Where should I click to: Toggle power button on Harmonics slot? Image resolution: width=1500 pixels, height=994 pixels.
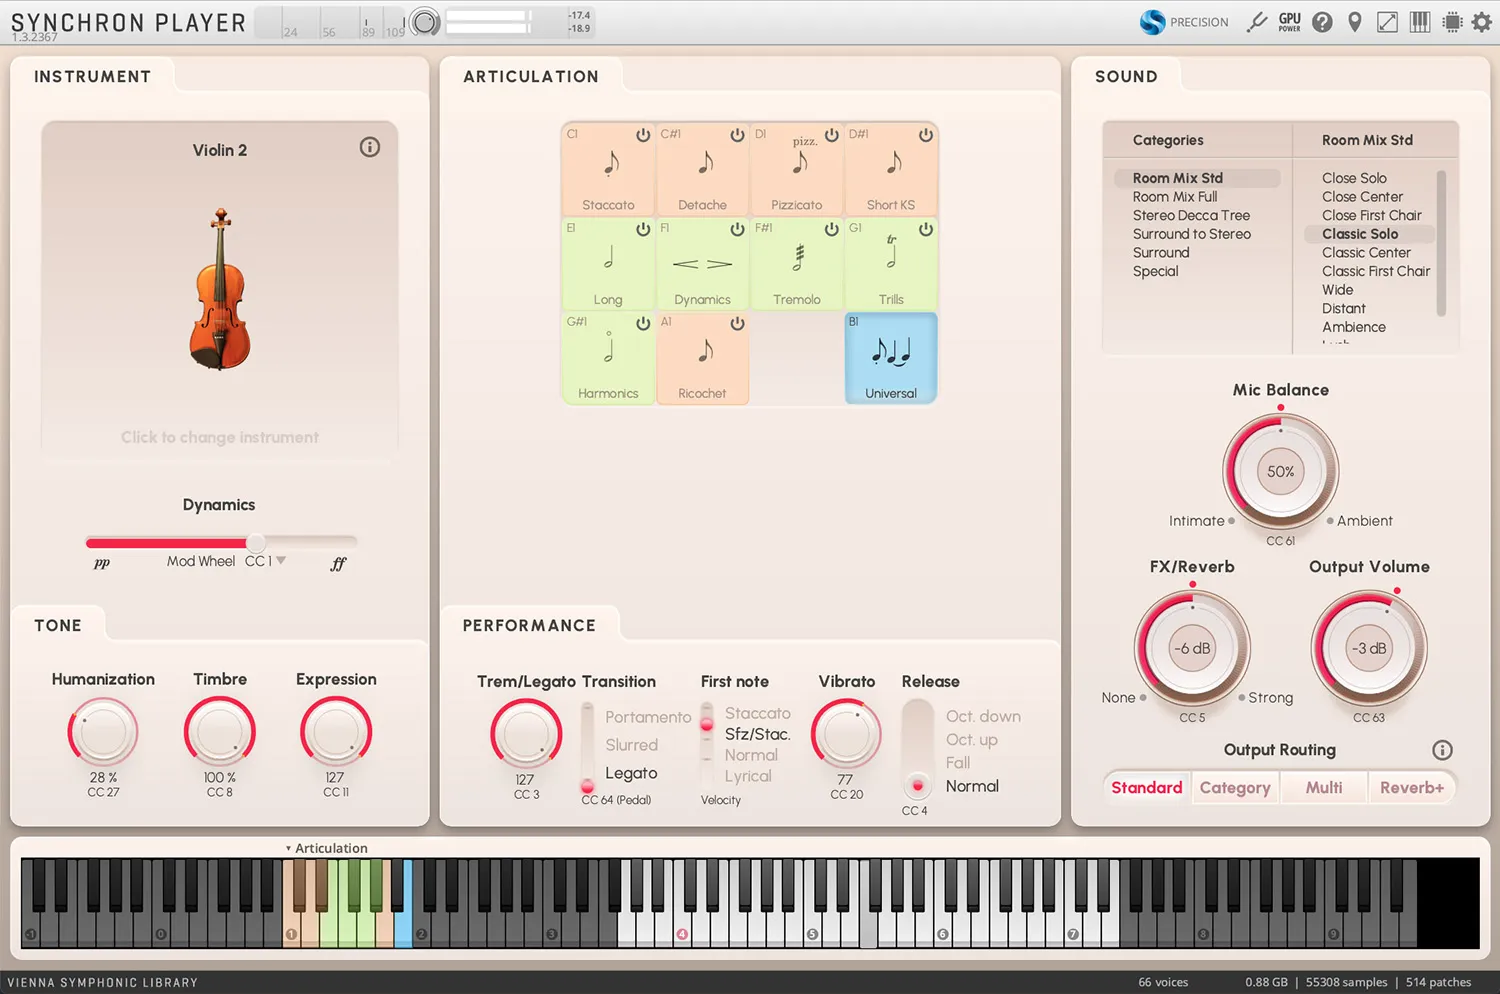pos(643,323)
